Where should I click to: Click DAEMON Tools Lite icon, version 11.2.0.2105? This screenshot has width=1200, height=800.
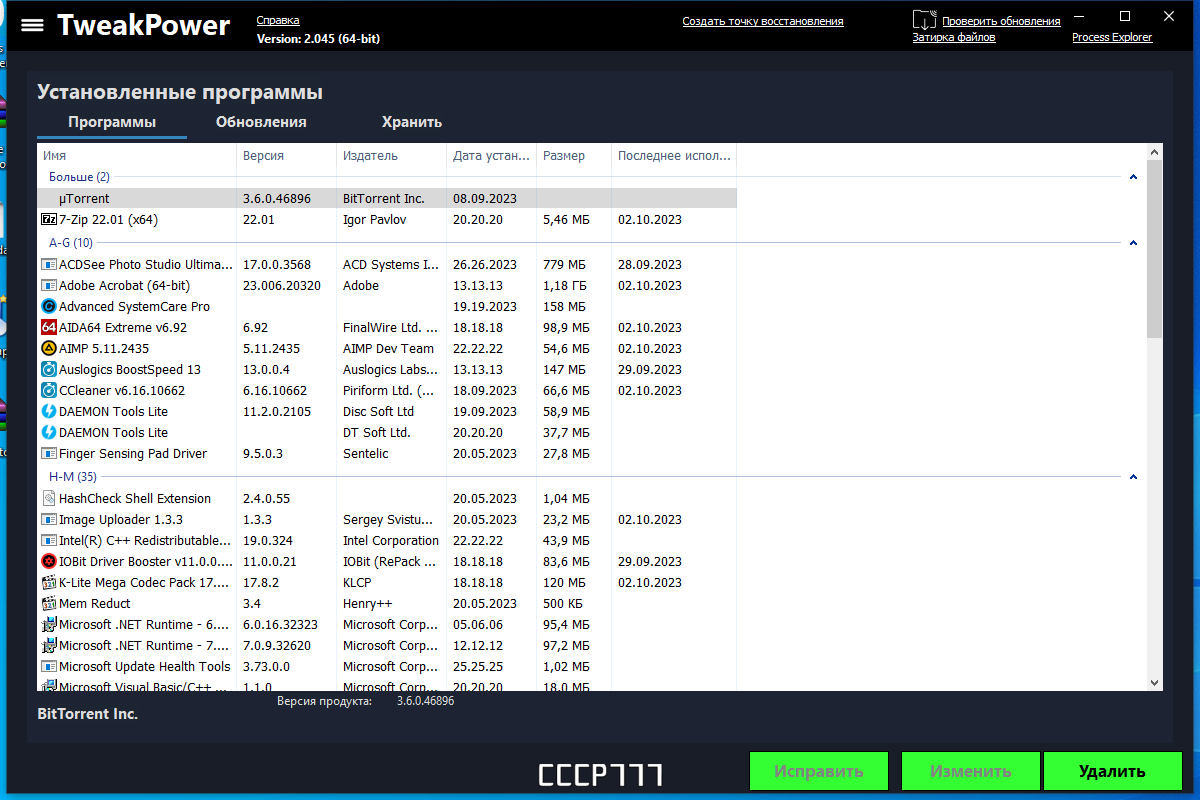49,412
